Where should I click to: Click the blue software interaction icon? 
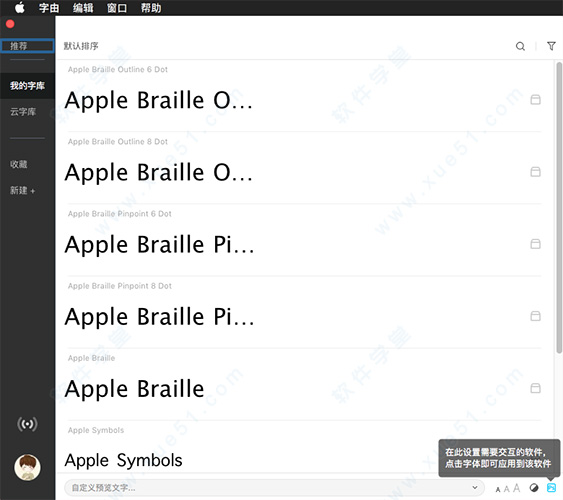(x=551, y=488)
